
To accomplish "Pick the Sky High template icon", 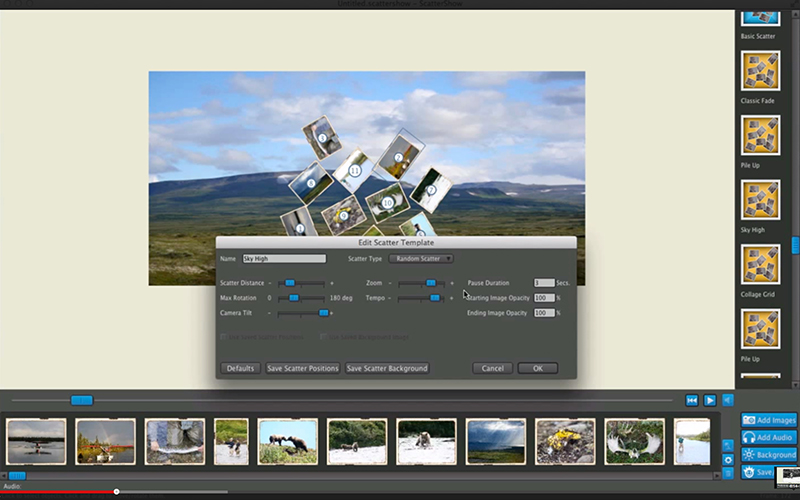I will [760, 199].
